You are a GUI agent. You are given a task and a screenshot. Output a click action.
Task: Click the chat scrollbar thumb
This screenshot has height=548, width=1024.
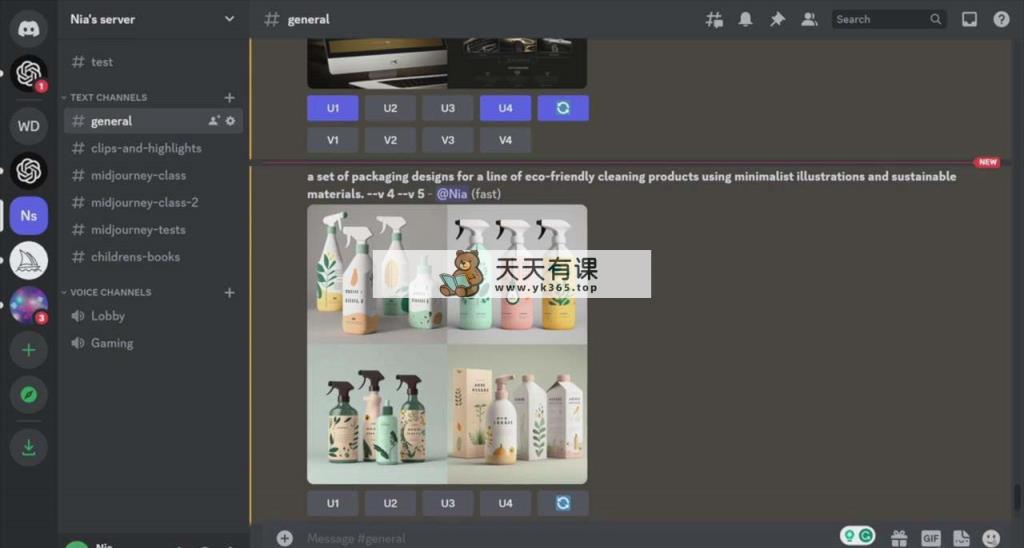(1016, 496)
